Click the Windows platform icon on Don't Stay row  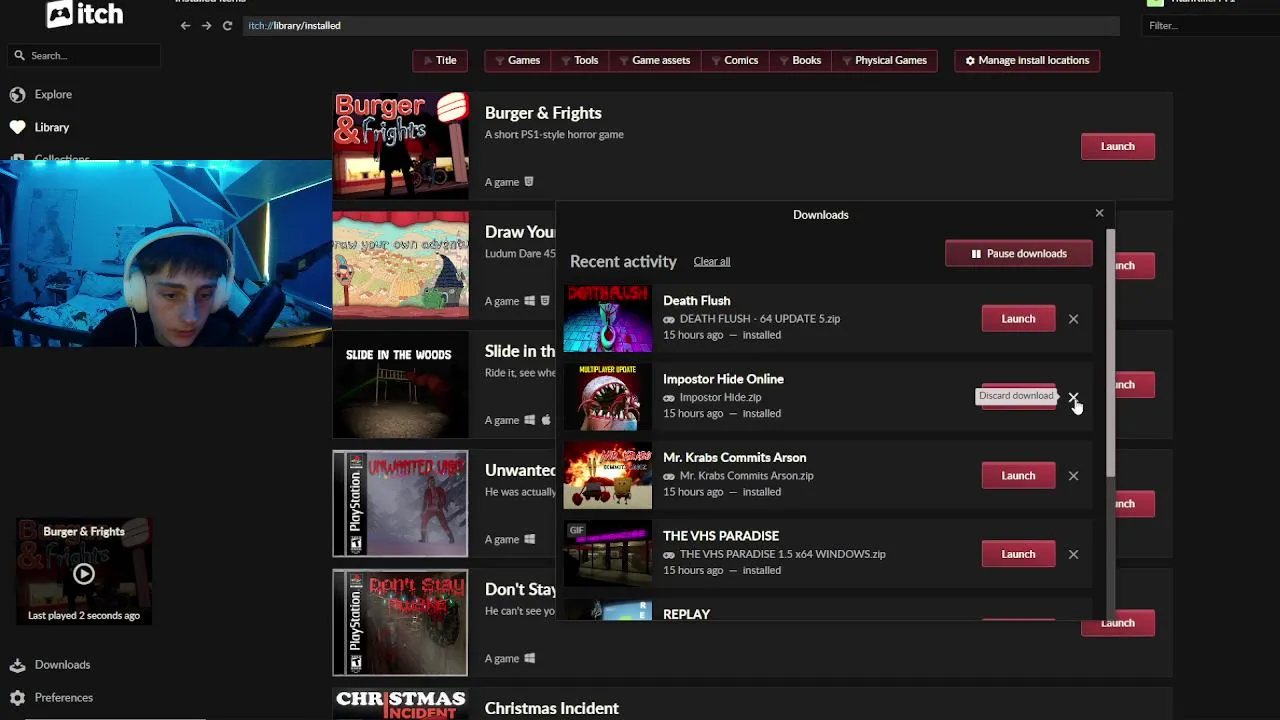click(x=530, y=658)
